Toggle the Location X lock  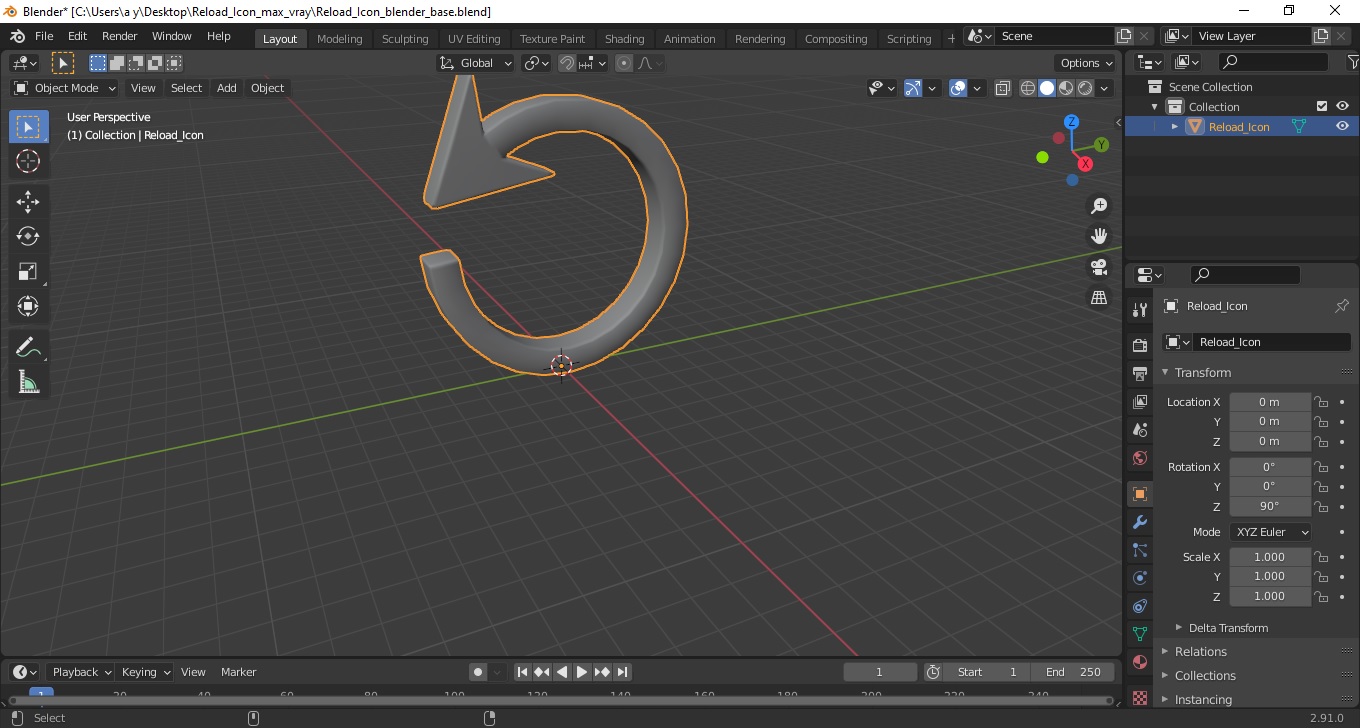[x=1321, y=402]
